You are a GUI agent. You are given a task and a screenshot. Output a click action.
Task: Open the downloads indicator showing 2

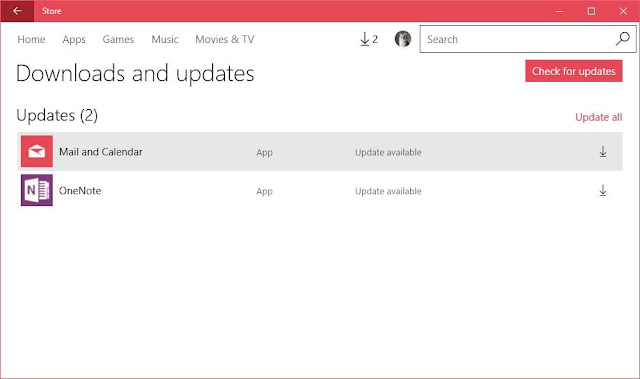click(x=369, y=39)
